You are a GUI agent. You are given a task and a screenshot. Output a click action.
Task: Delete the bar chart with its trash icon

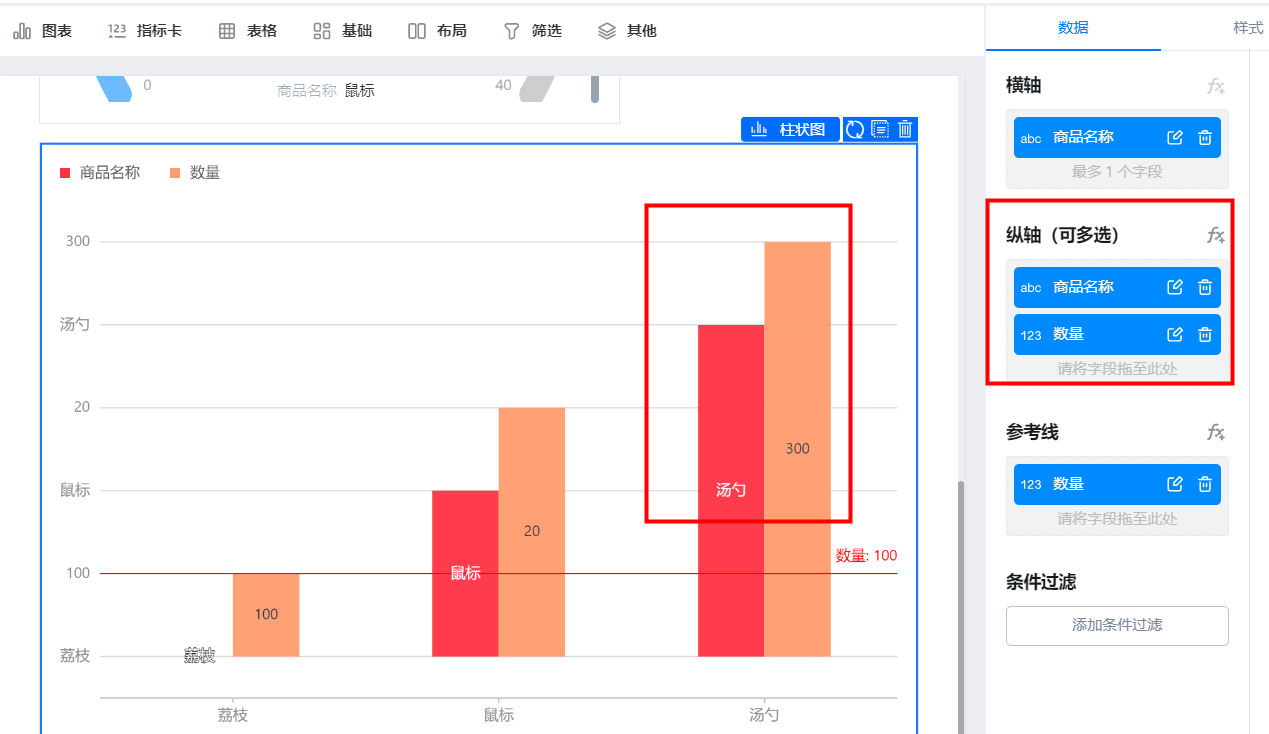(x=905, y=129)
